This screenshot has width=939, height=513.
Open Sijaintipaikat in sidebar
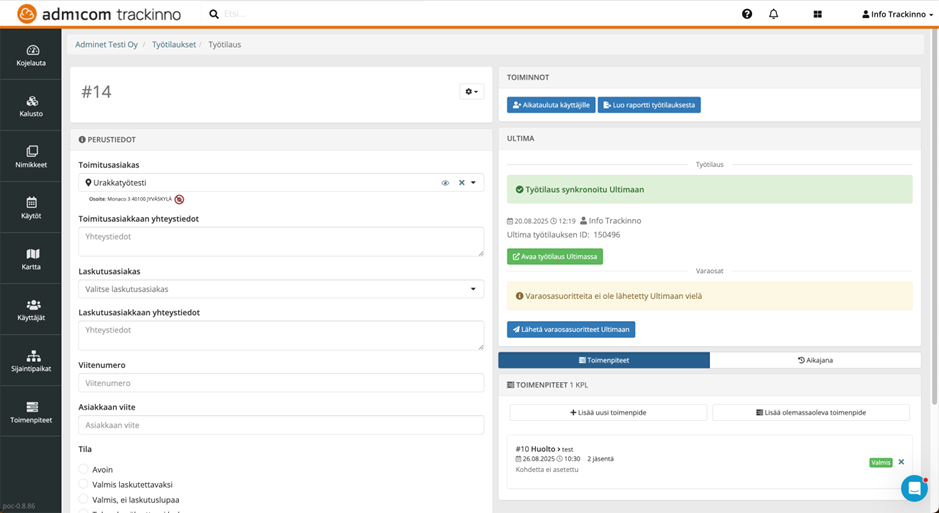coord(31,361)
